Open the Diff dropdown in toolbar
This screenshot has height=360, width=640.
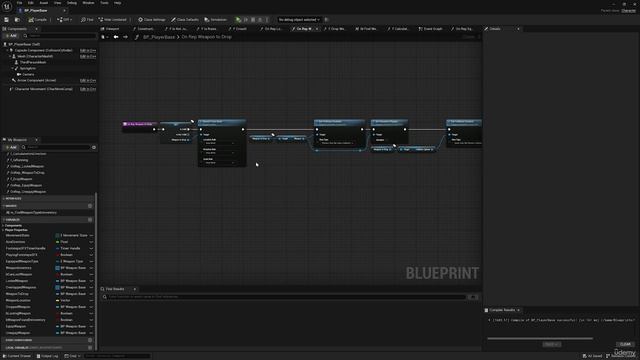tap(65, 20)
